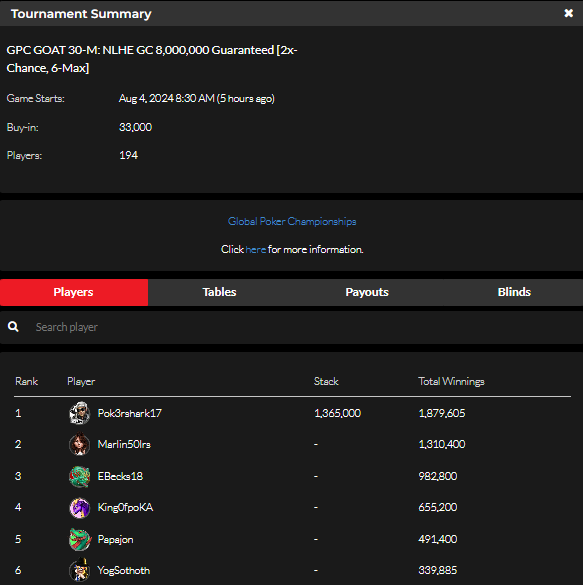Open Papajon's green avatar
This screenshot has width=583, height=585.
click(79, 539)
